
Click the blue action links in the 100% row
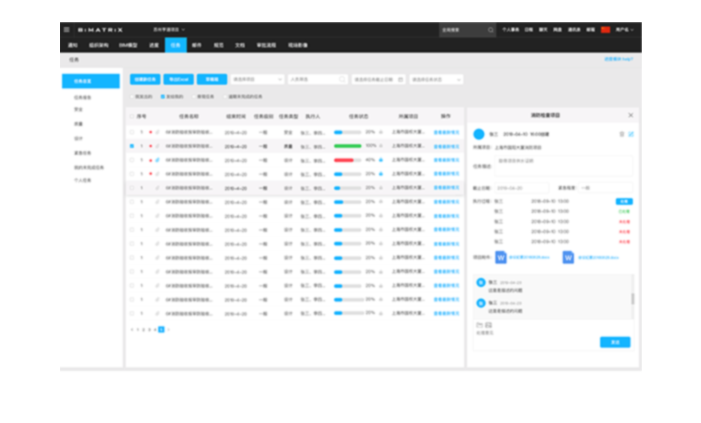pyautogui.click(x=446, y=147)
